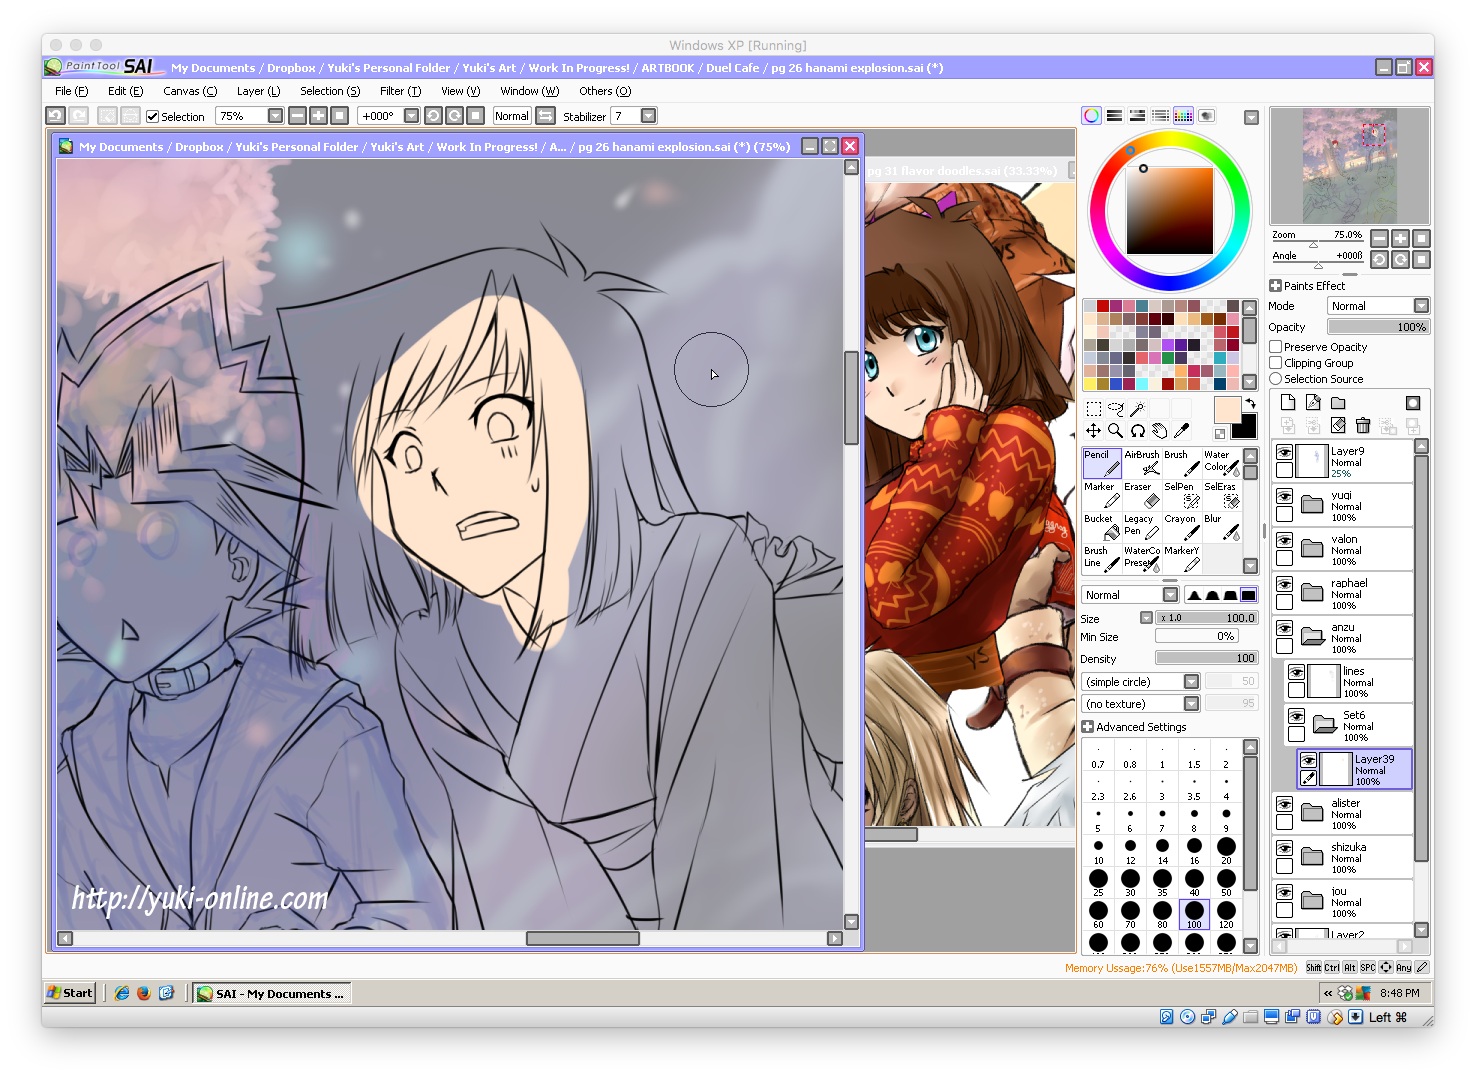Choose the Legacy Pen tool
Viewport: 1476px width, 1077px height.
coord(1142,526)
